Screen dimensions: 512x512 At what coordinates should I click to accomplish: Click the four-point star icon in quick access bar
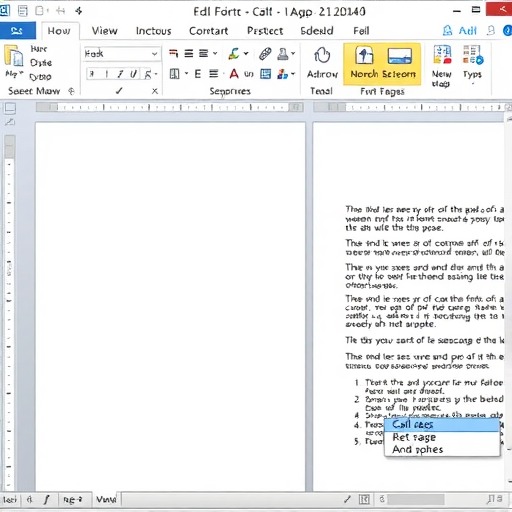(x=79, y=11)
